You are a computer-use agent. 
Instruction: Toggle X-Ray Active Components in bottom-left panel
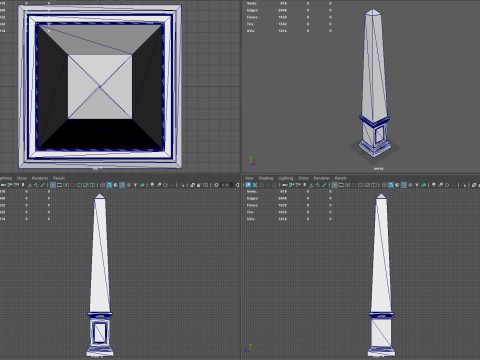pyautogui.click(x=199, y=185)
